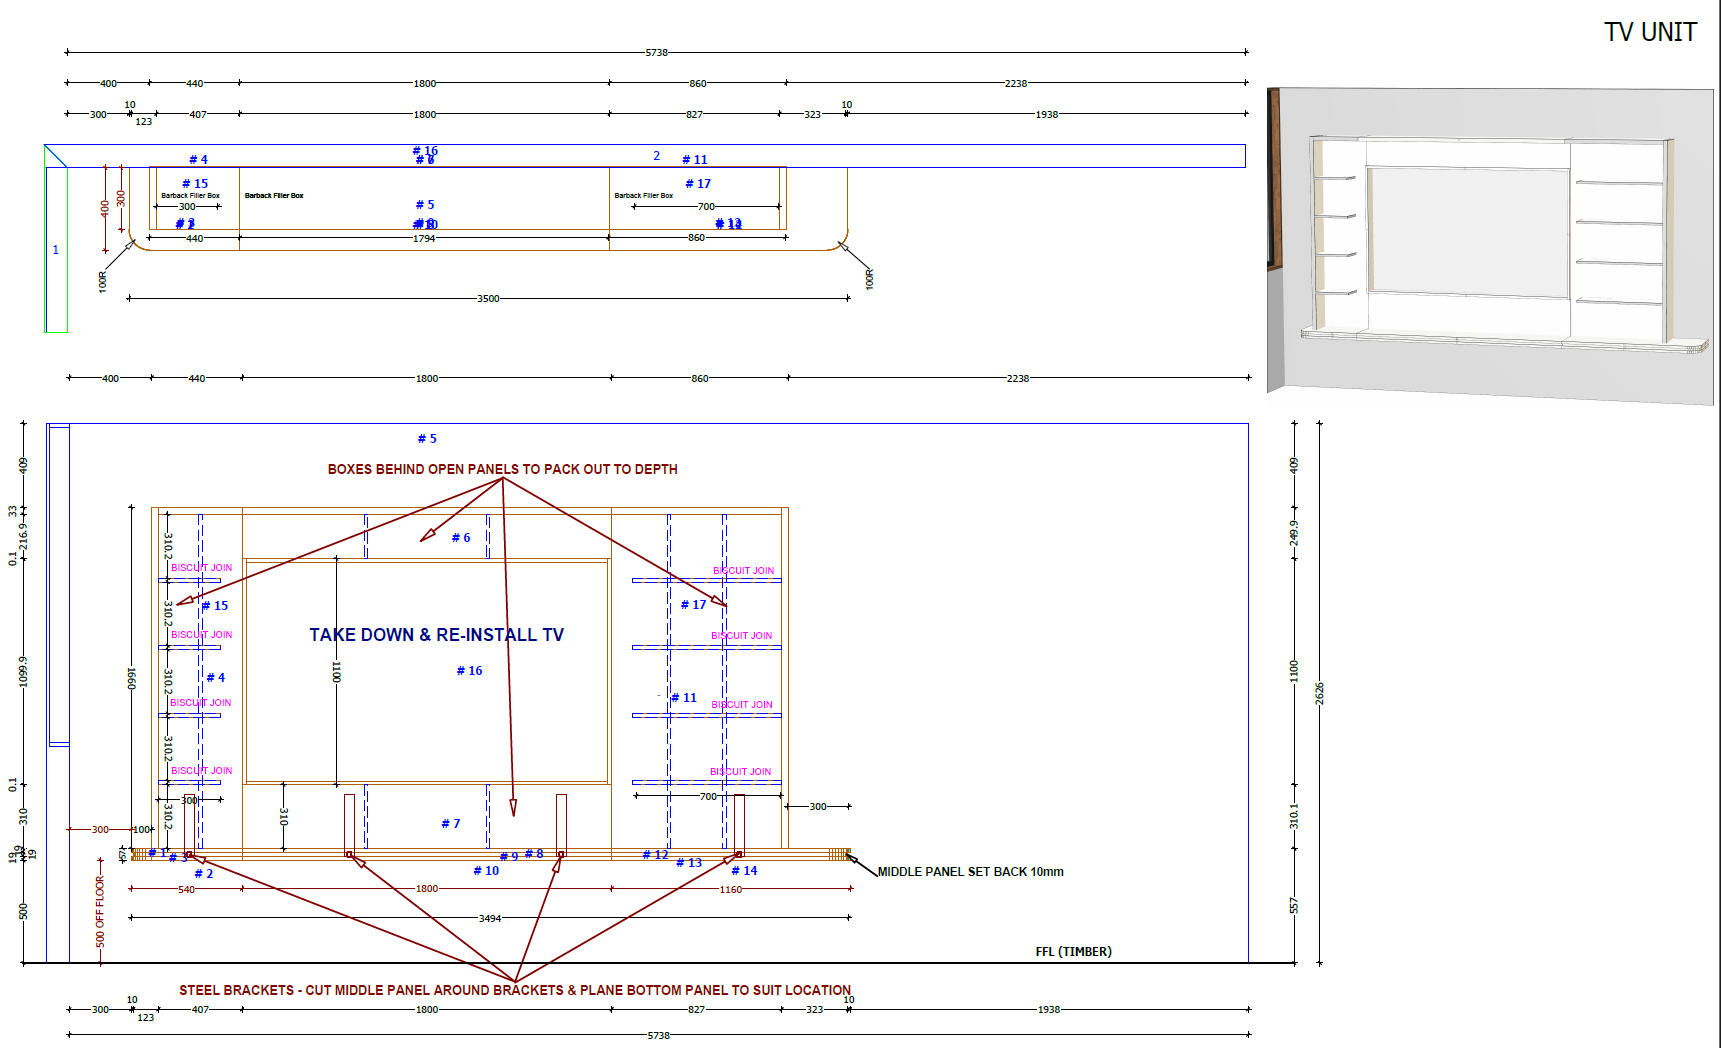This screenshot has width=1721, height=1048.
Task: Click the TAKE DOWN & RE-INSTALL TV annotation
Action: (x=436, y=634)
